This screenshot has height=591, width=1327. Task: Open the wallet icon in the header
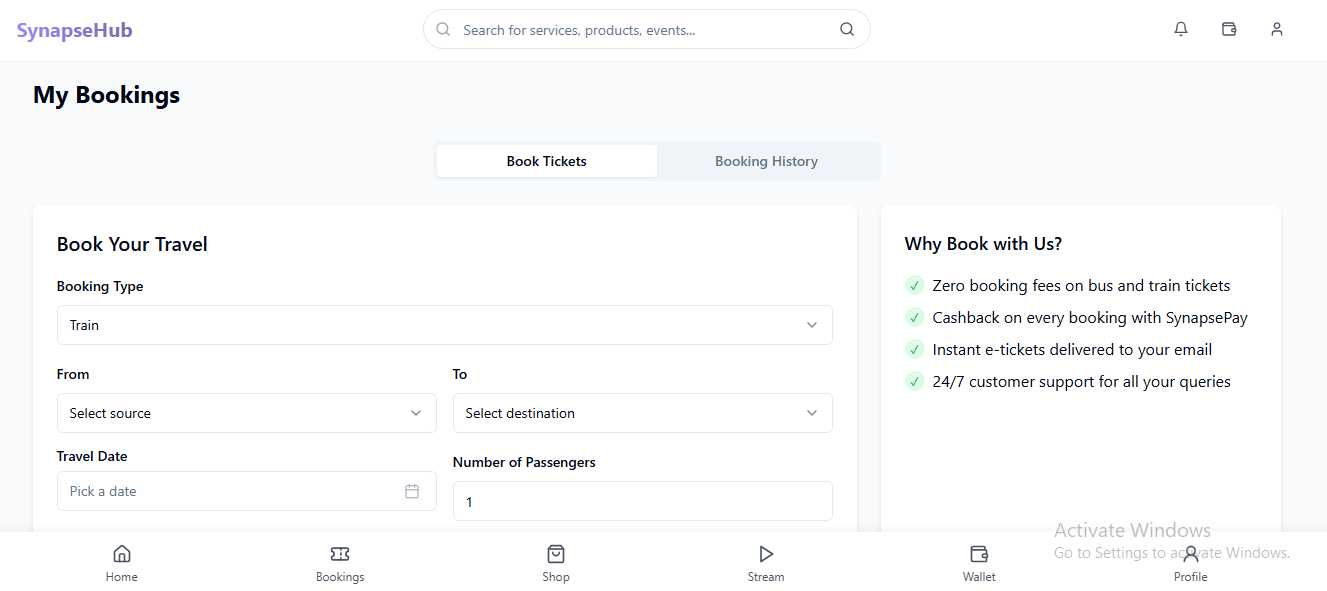click(x=1229, y=30)
